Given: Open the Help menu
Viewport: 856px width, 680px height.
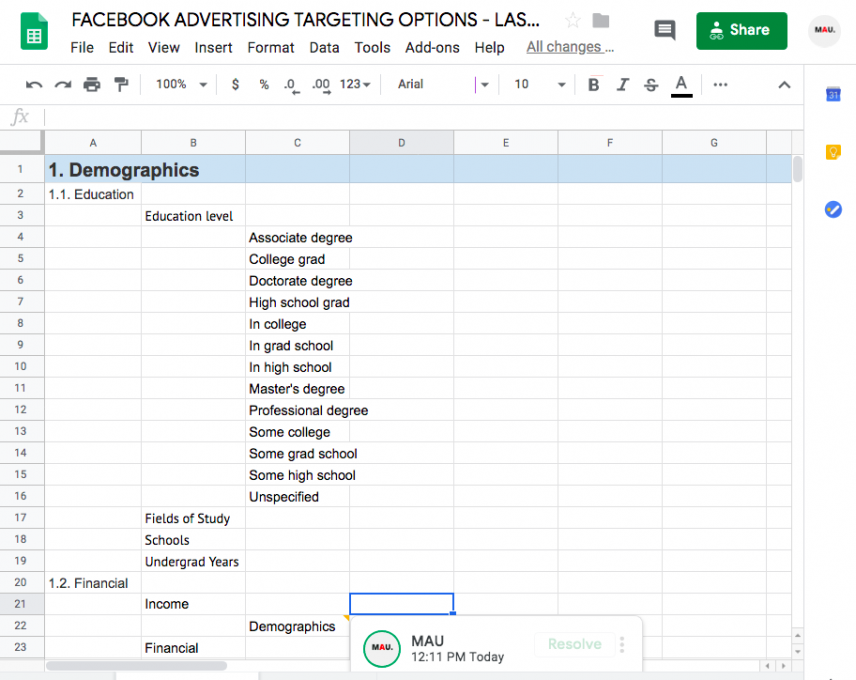Looking at the screenshot, I should click(x=489, y=48).
